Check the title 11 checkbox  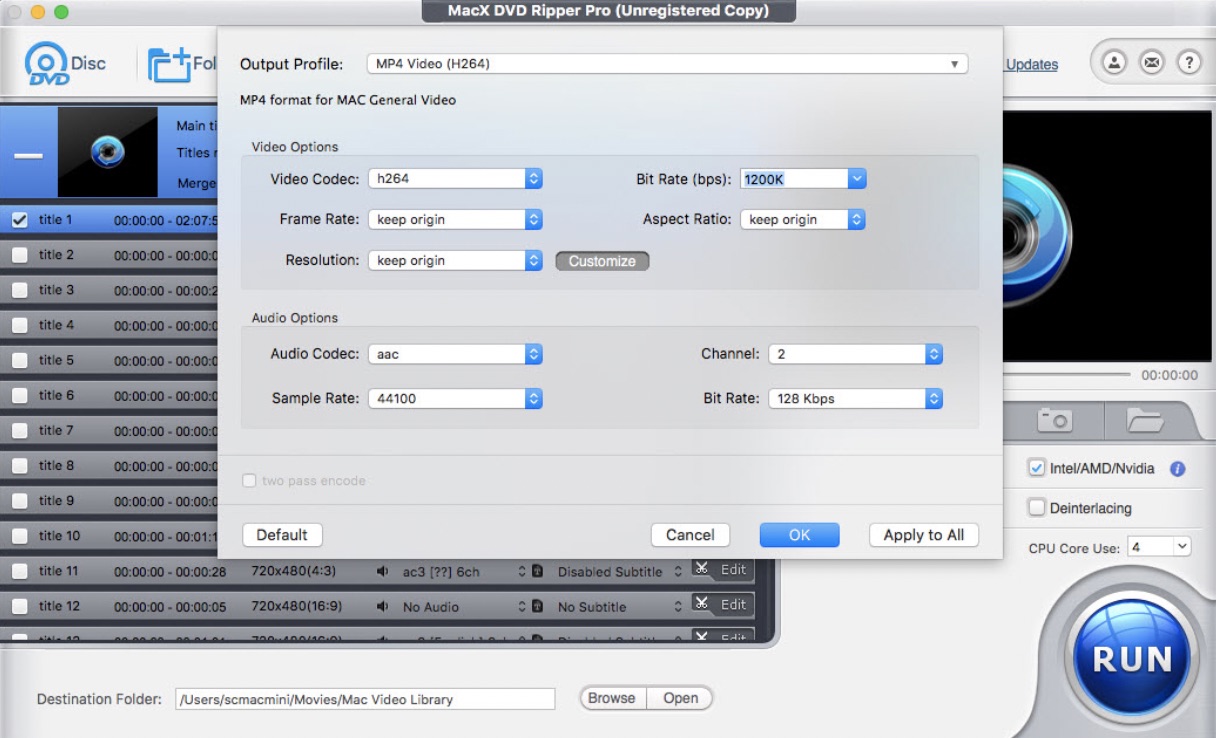pyautogui.click(x=19, y=572)
